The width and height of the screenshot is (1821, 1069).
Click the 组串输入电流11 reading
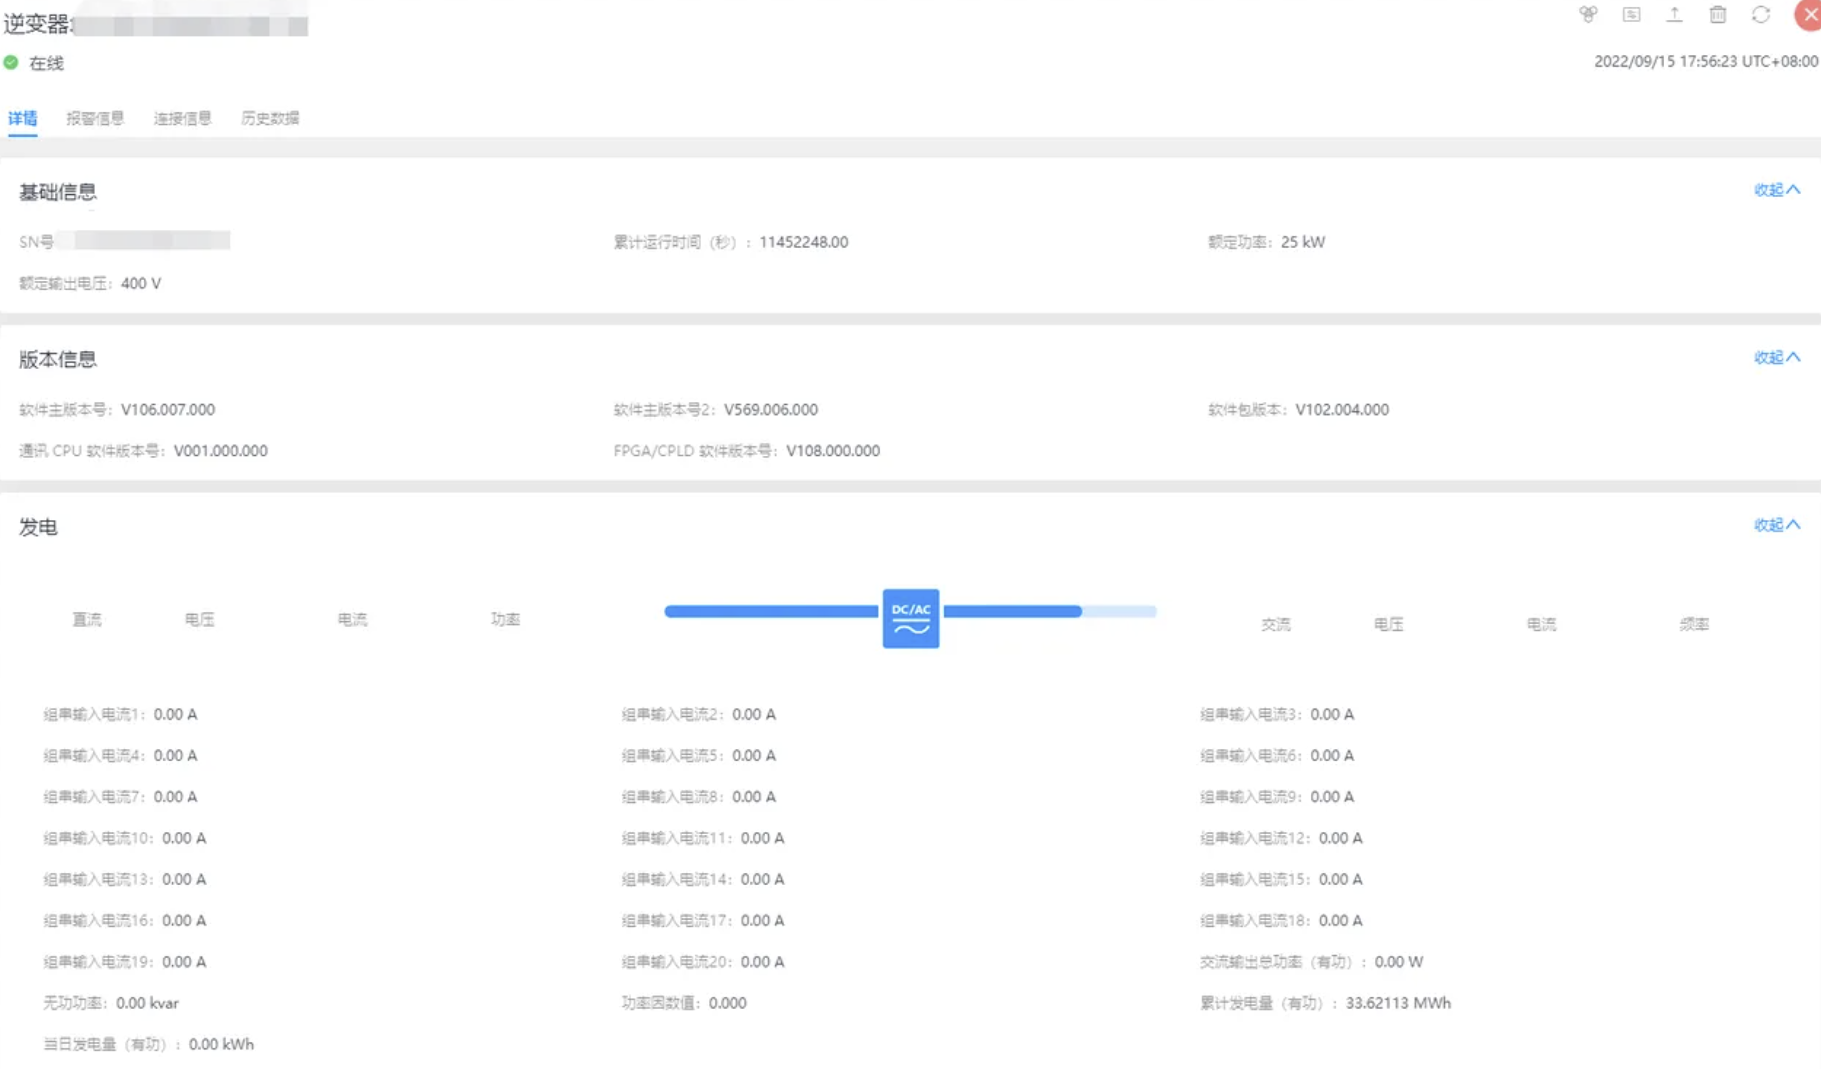[x=703, y=838]
